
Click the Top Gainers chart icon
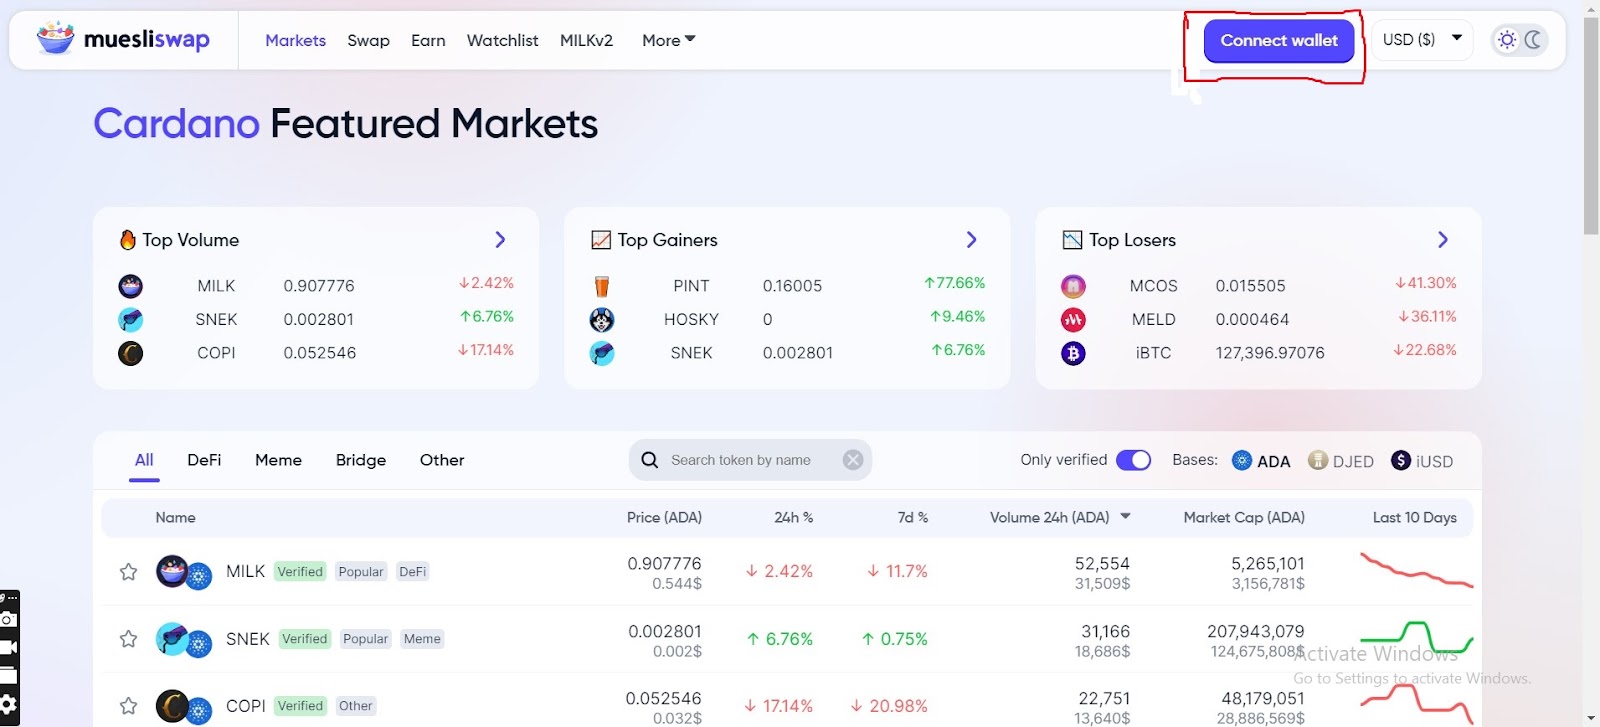(x=601, y=240)
